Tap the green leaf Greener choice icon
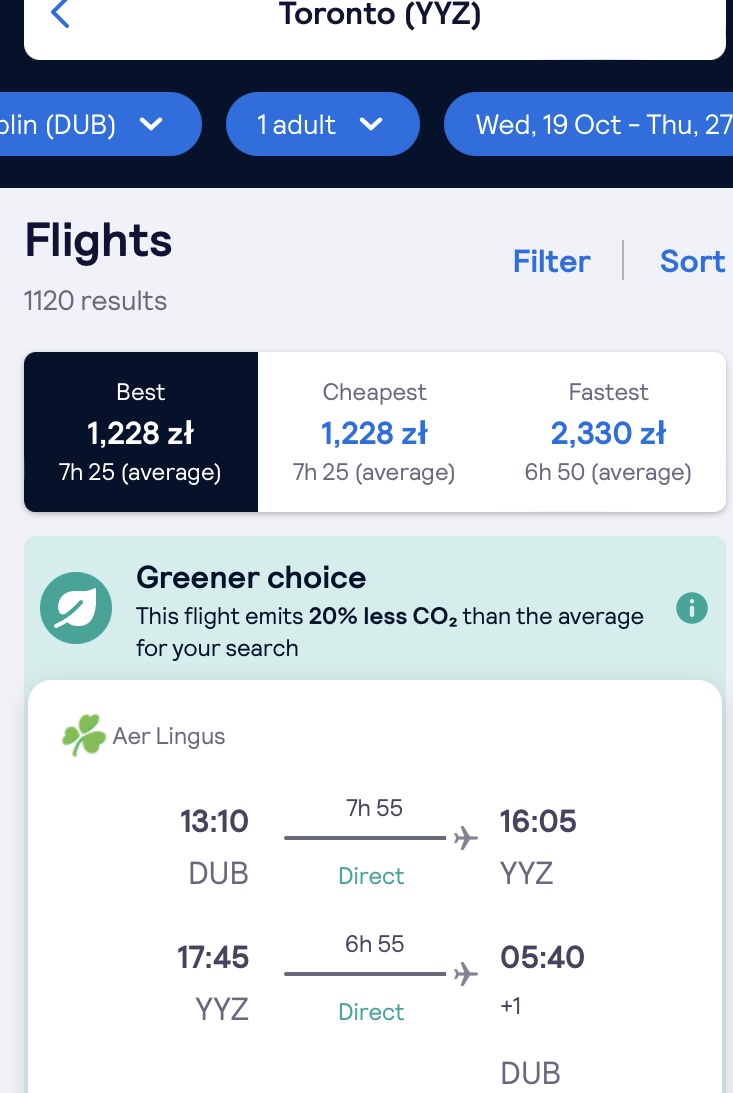 (x=76, y=608)
